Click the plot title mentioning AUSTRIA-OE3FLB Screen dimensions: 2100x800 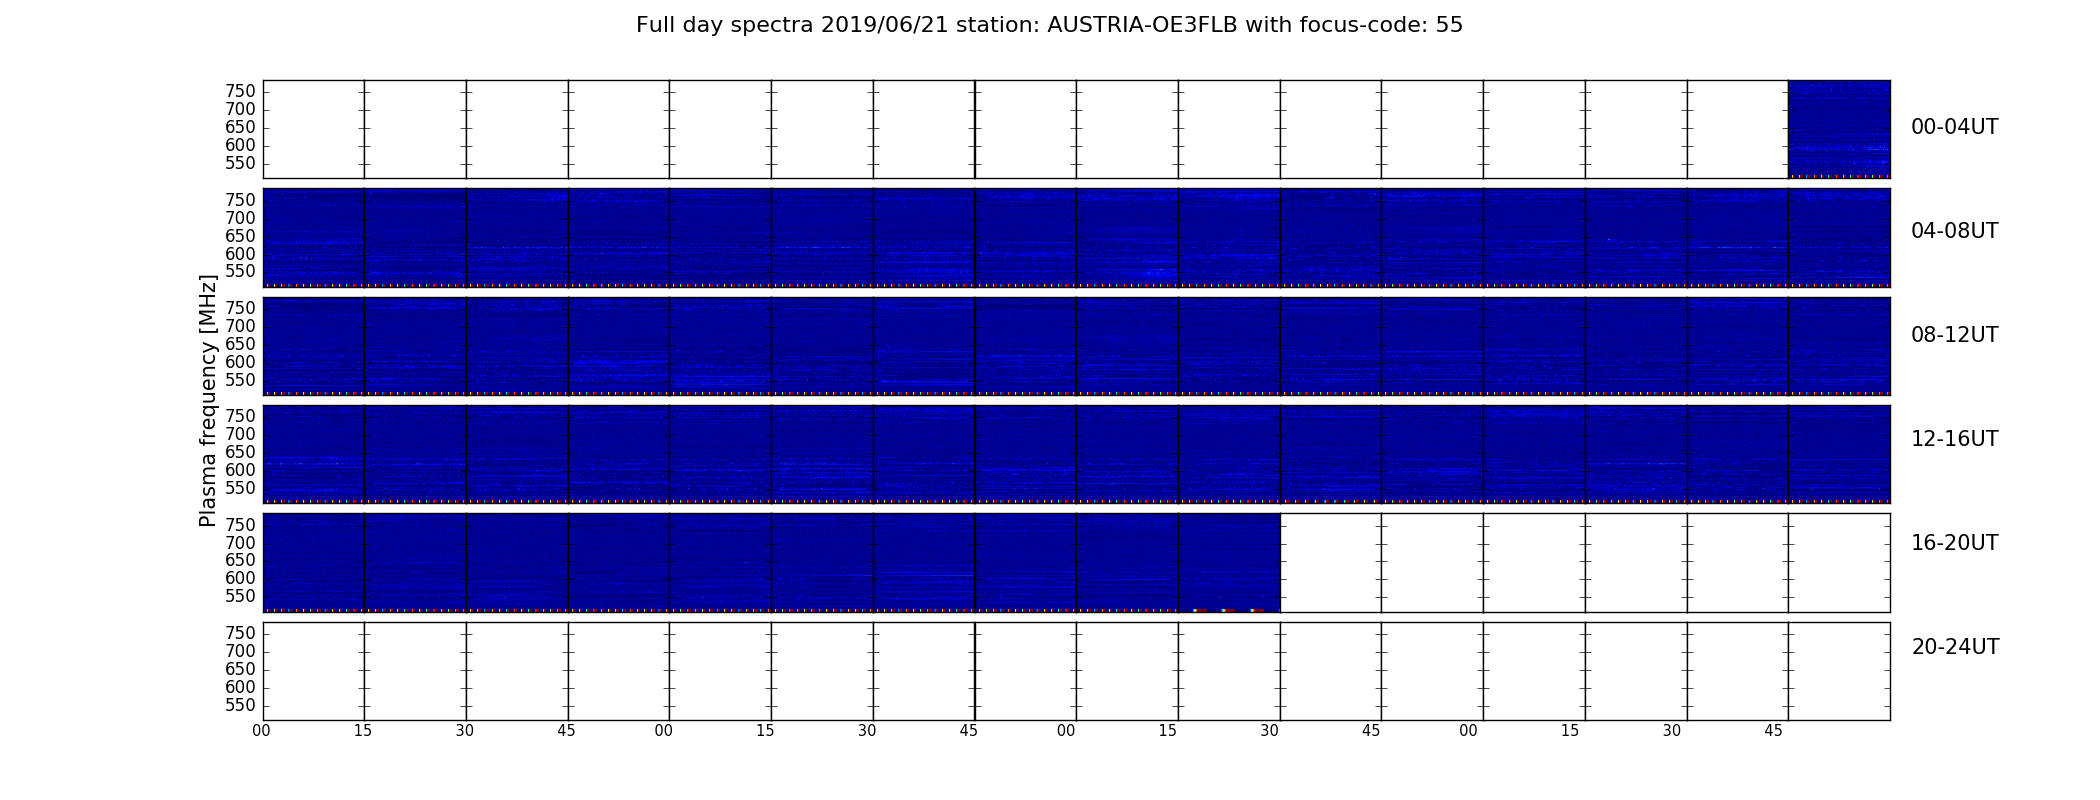1049,25
